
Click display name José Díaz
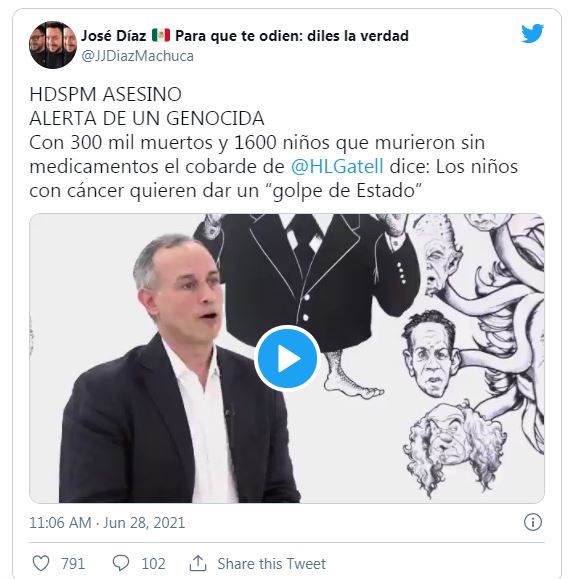coord(114,36)
